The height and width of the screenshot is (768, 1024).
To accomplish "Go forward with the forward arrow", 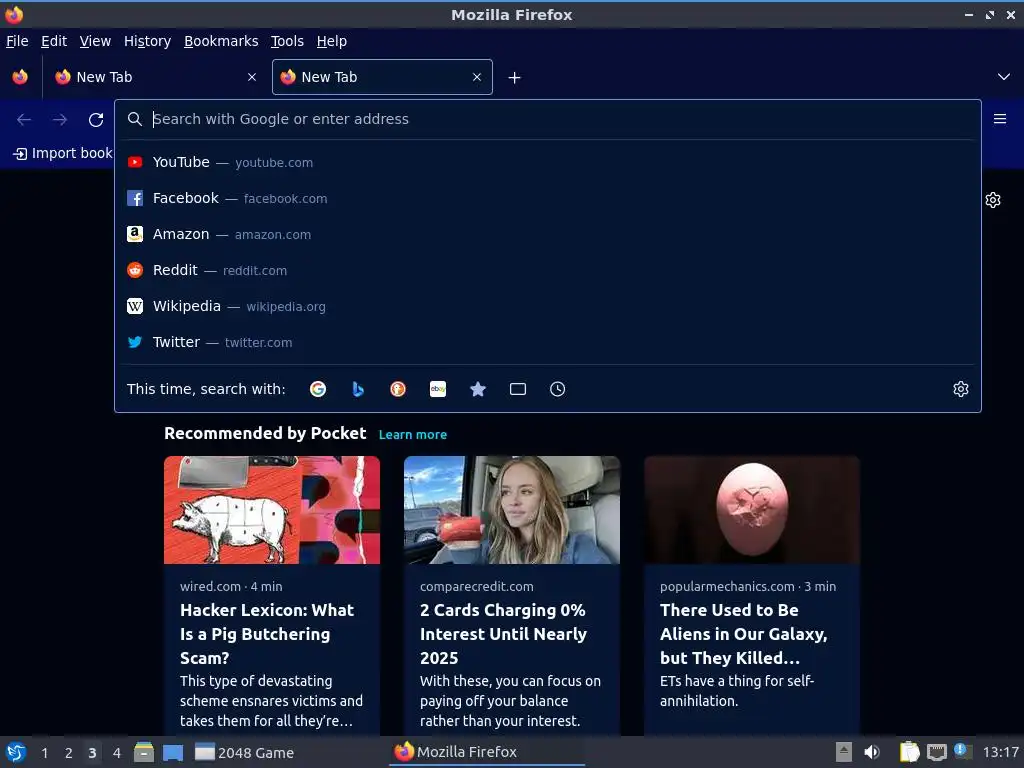I will coord(60,120).
